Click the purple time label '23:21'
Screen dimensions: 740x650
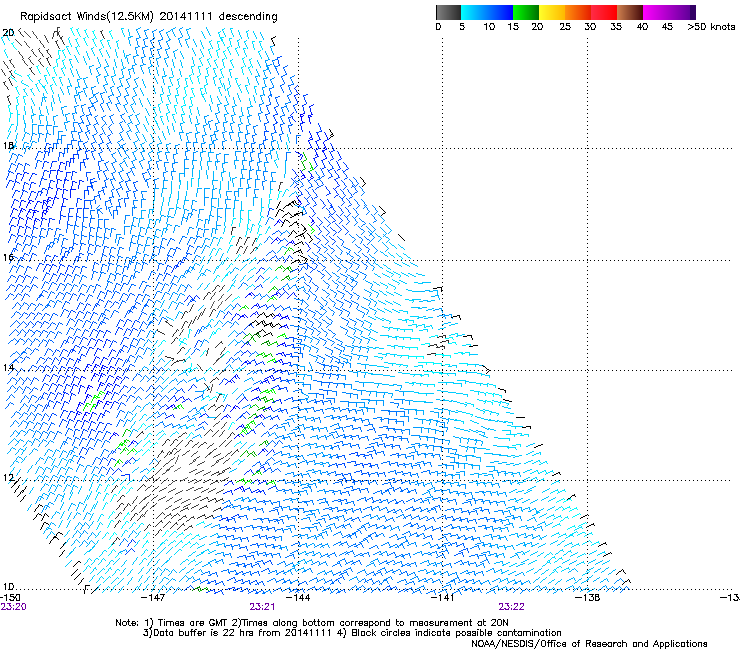262,607
